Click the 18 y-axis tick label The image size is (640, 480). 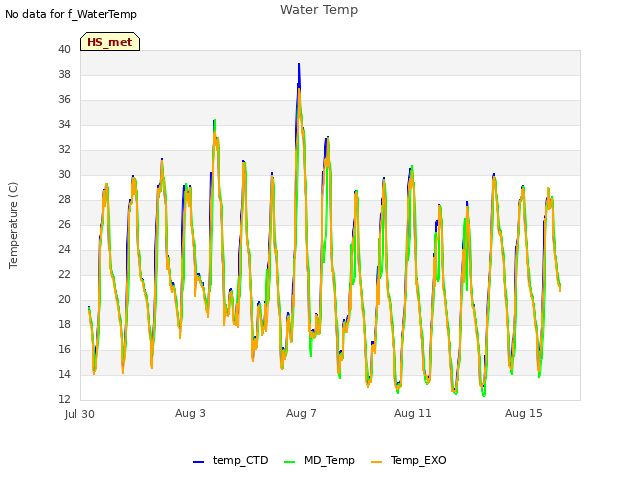pos(64,324)
